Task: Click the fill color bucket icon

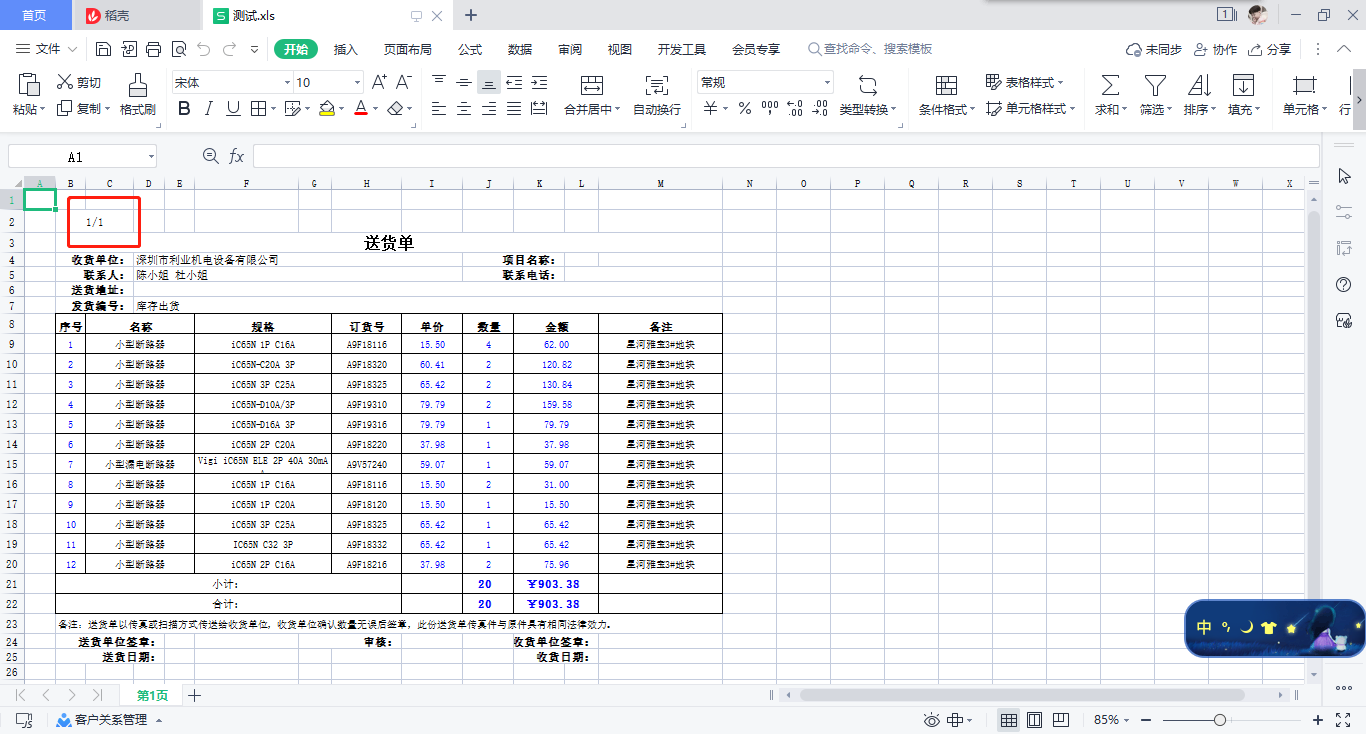Action: pos(326,109)
